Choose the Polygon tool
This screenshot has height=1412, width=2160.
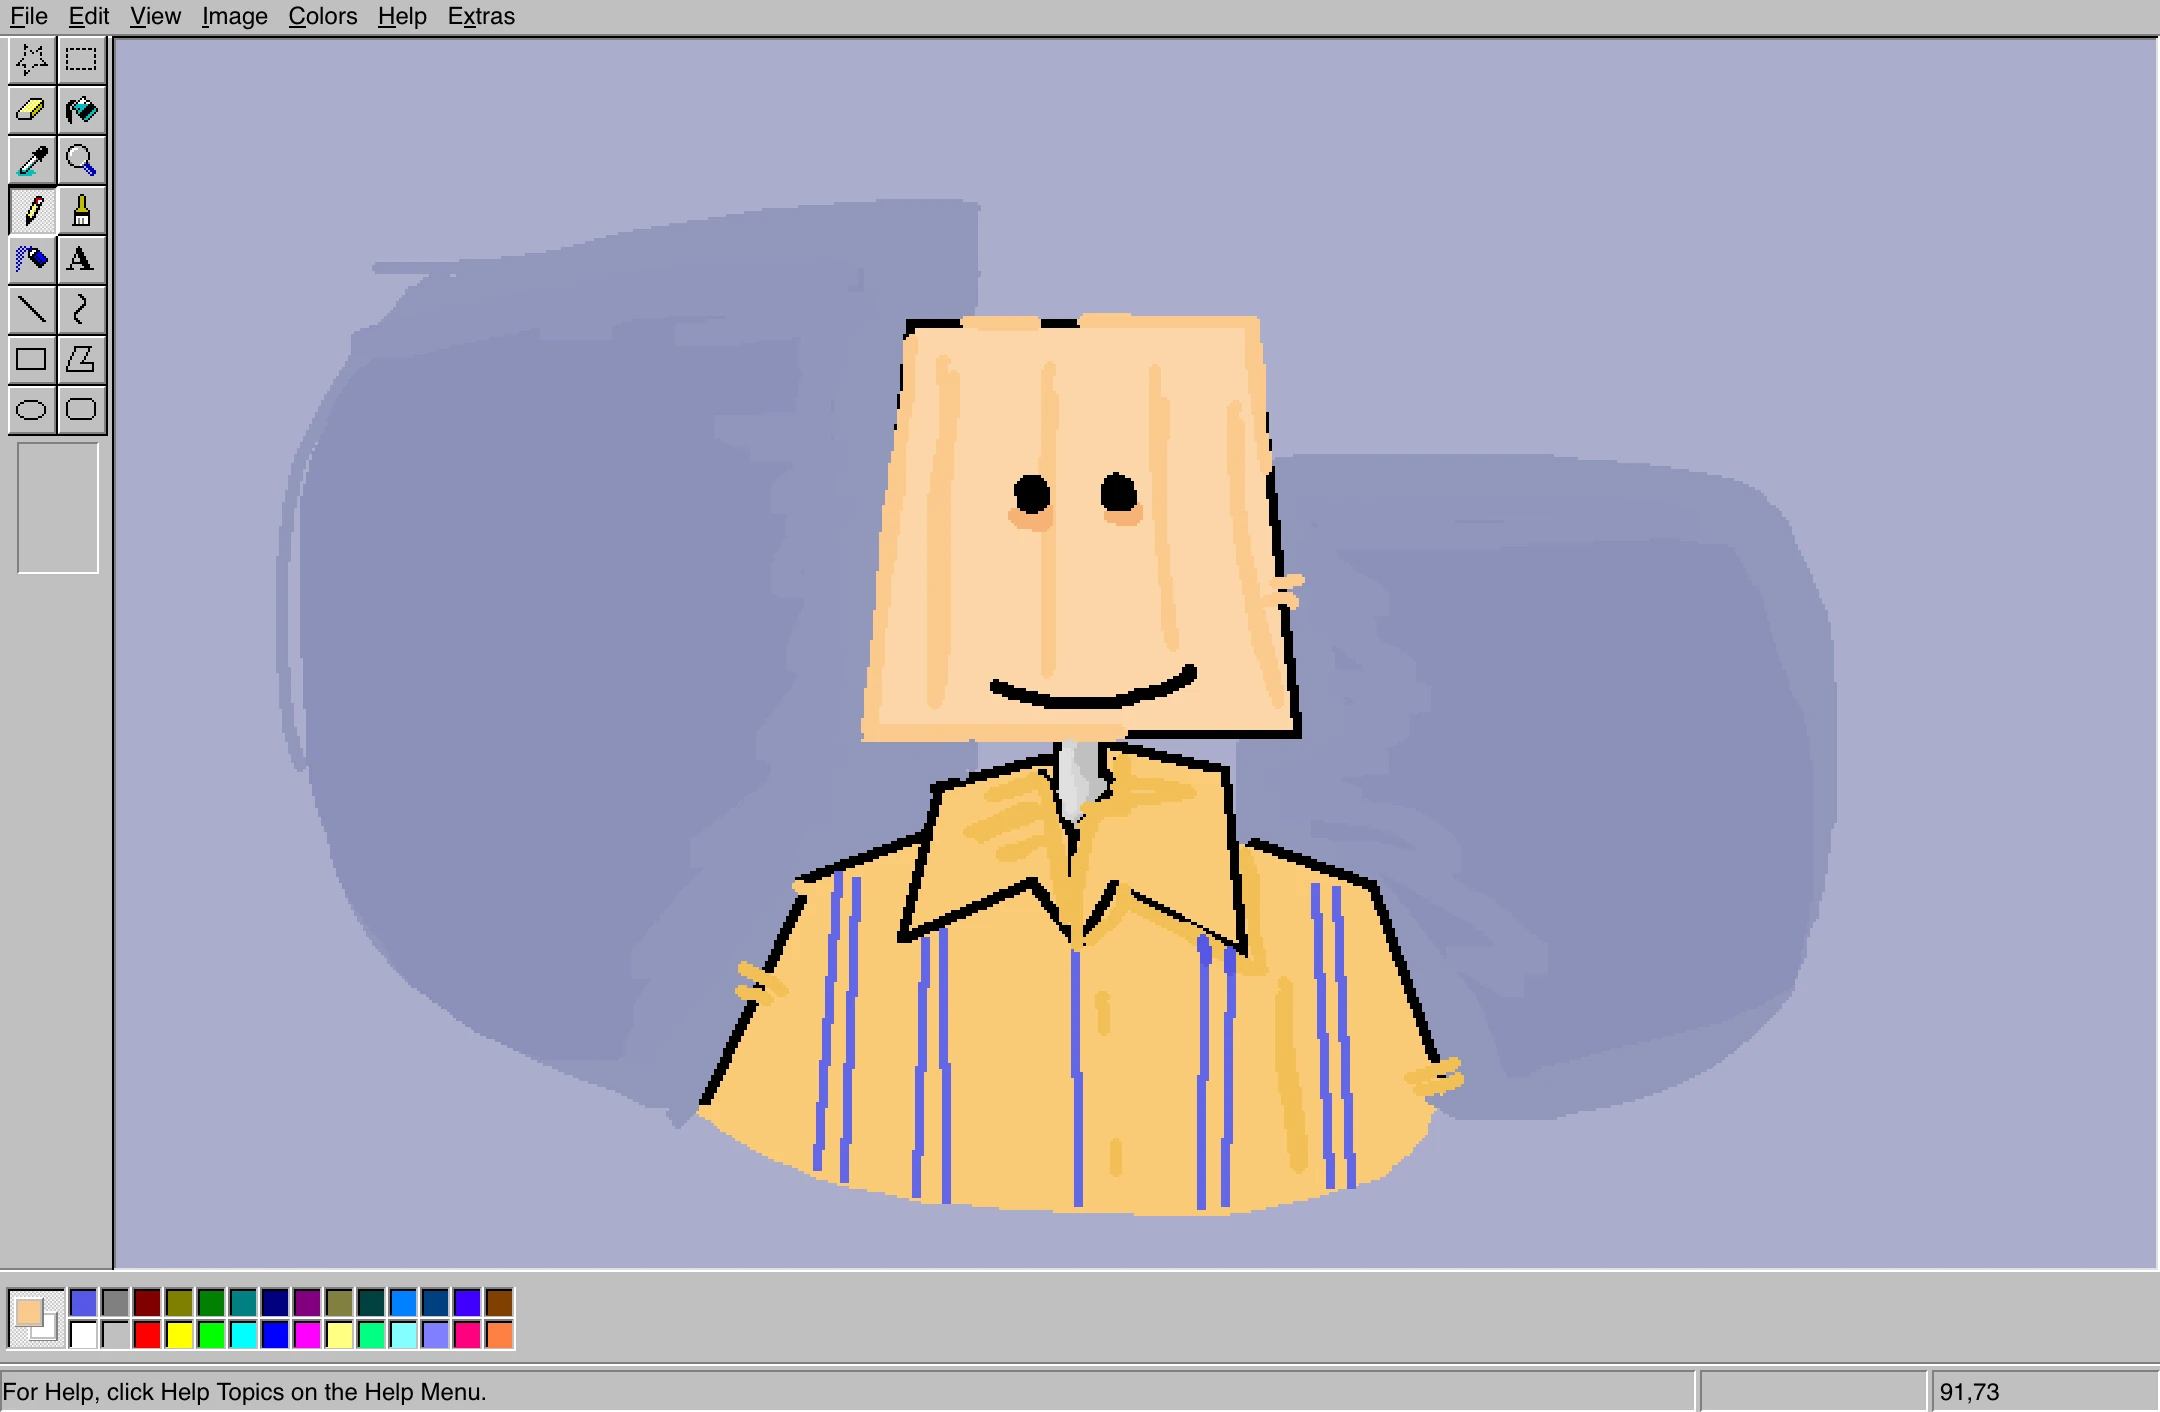pyautogui.click(x=81, y=360)
